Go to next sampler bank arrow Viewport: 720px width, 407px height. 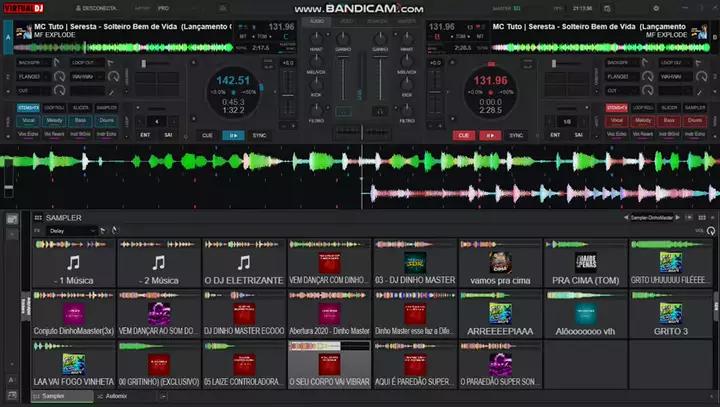click(x=677, y=218)
